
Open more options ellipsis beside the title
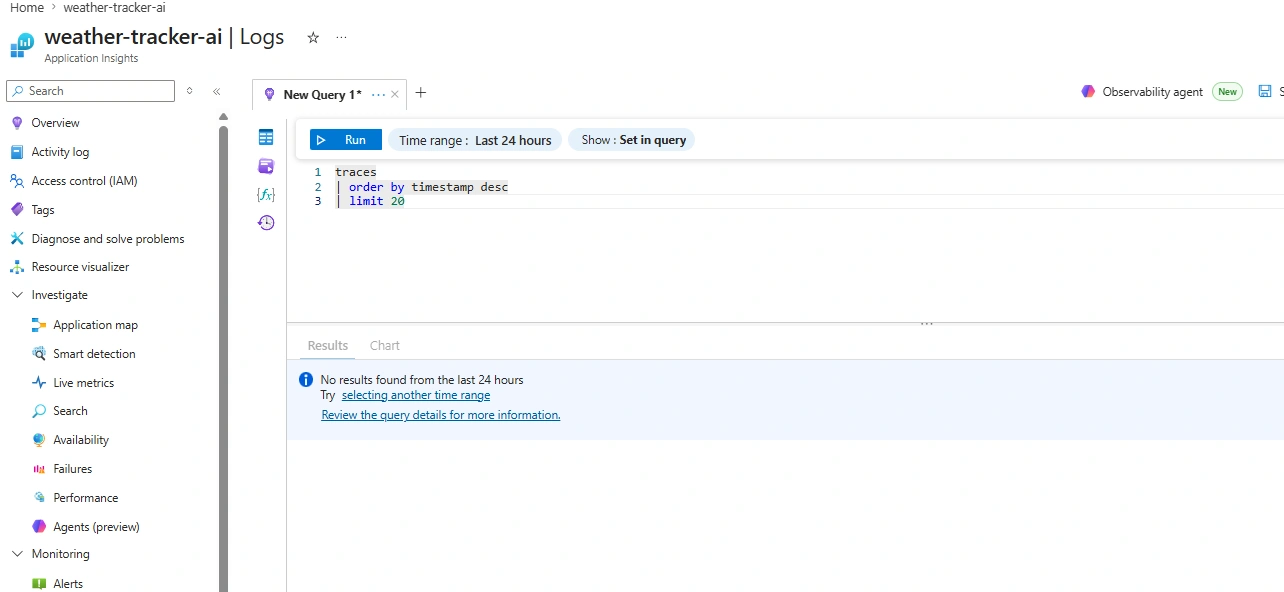(x=342, y=37)
